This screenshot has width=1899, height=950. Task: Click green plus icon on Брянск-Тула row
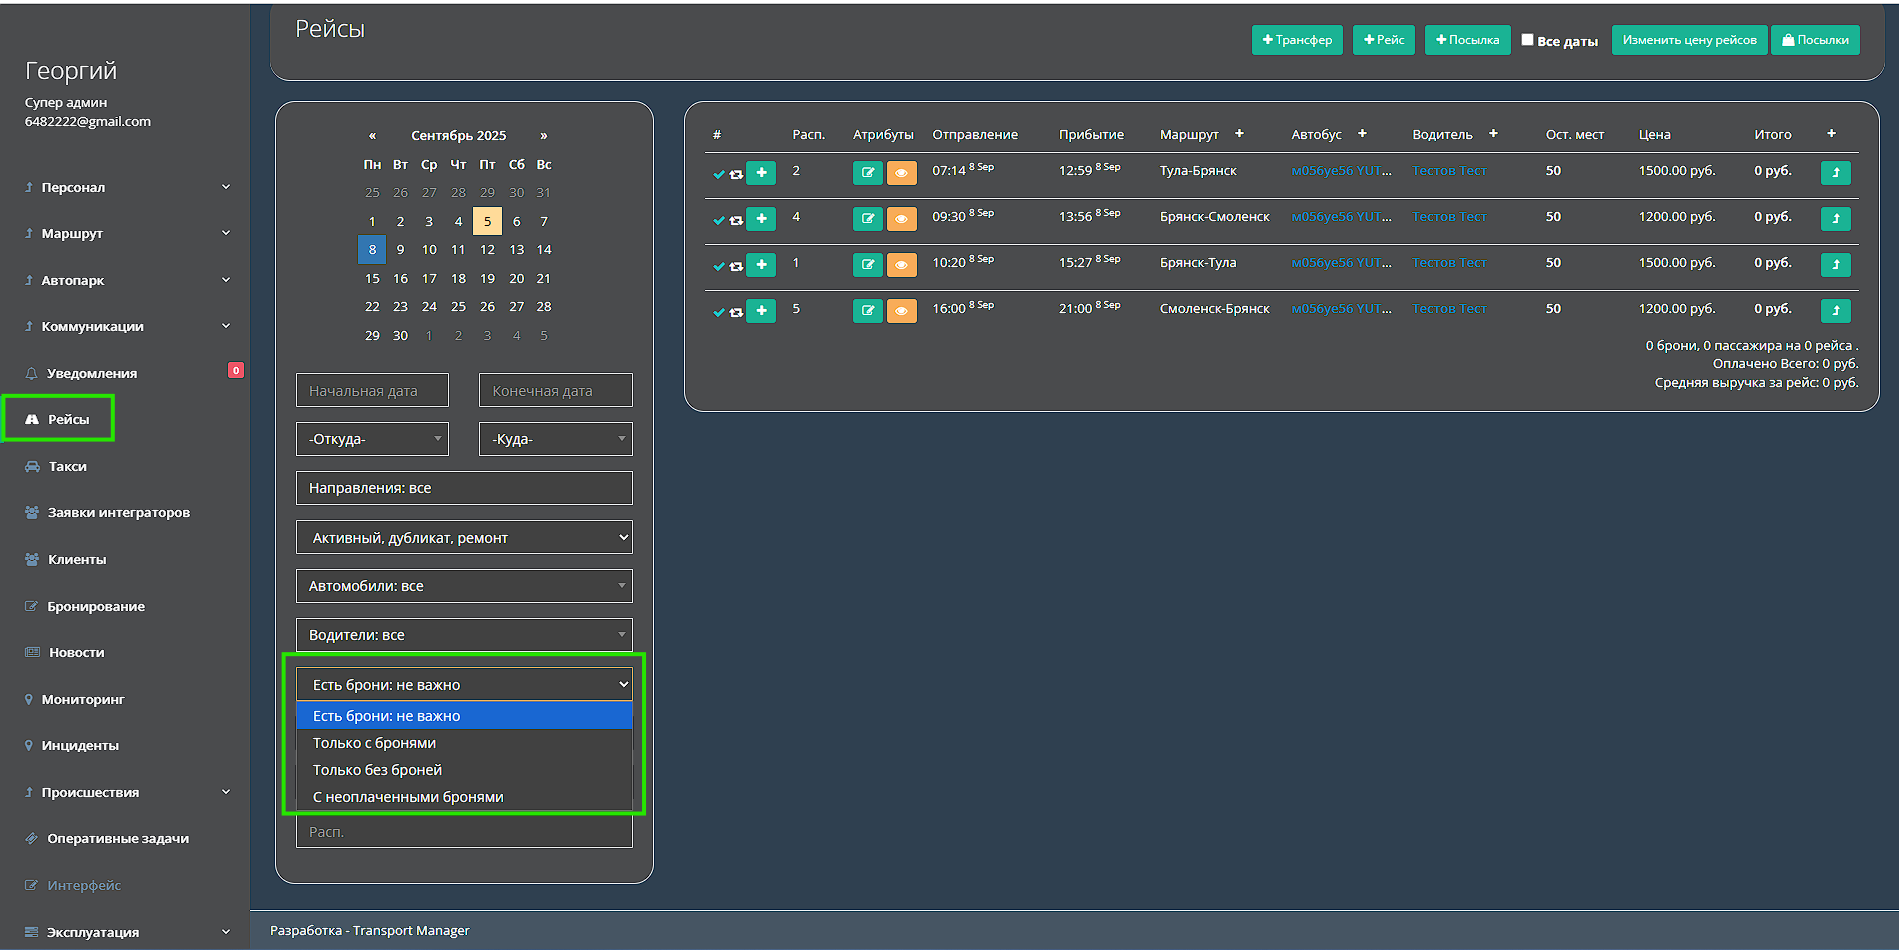pyautogui.click(x=761, y=265)
